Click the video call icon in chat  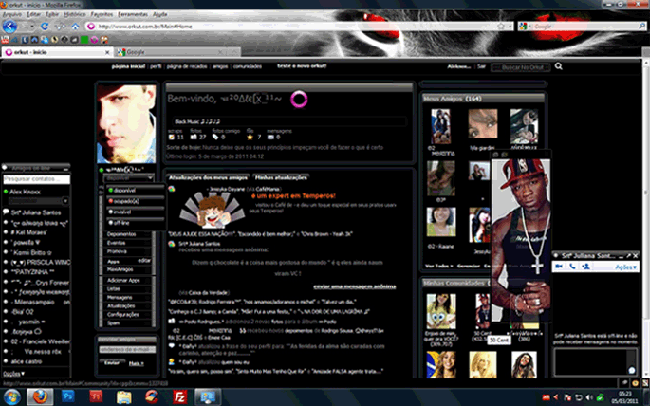pyautogui.click(x=559, y=266)
